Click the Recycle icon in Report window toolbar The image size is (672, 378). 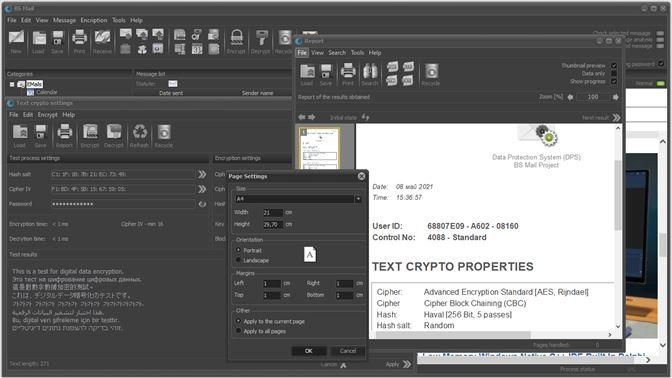click(431, 71)
